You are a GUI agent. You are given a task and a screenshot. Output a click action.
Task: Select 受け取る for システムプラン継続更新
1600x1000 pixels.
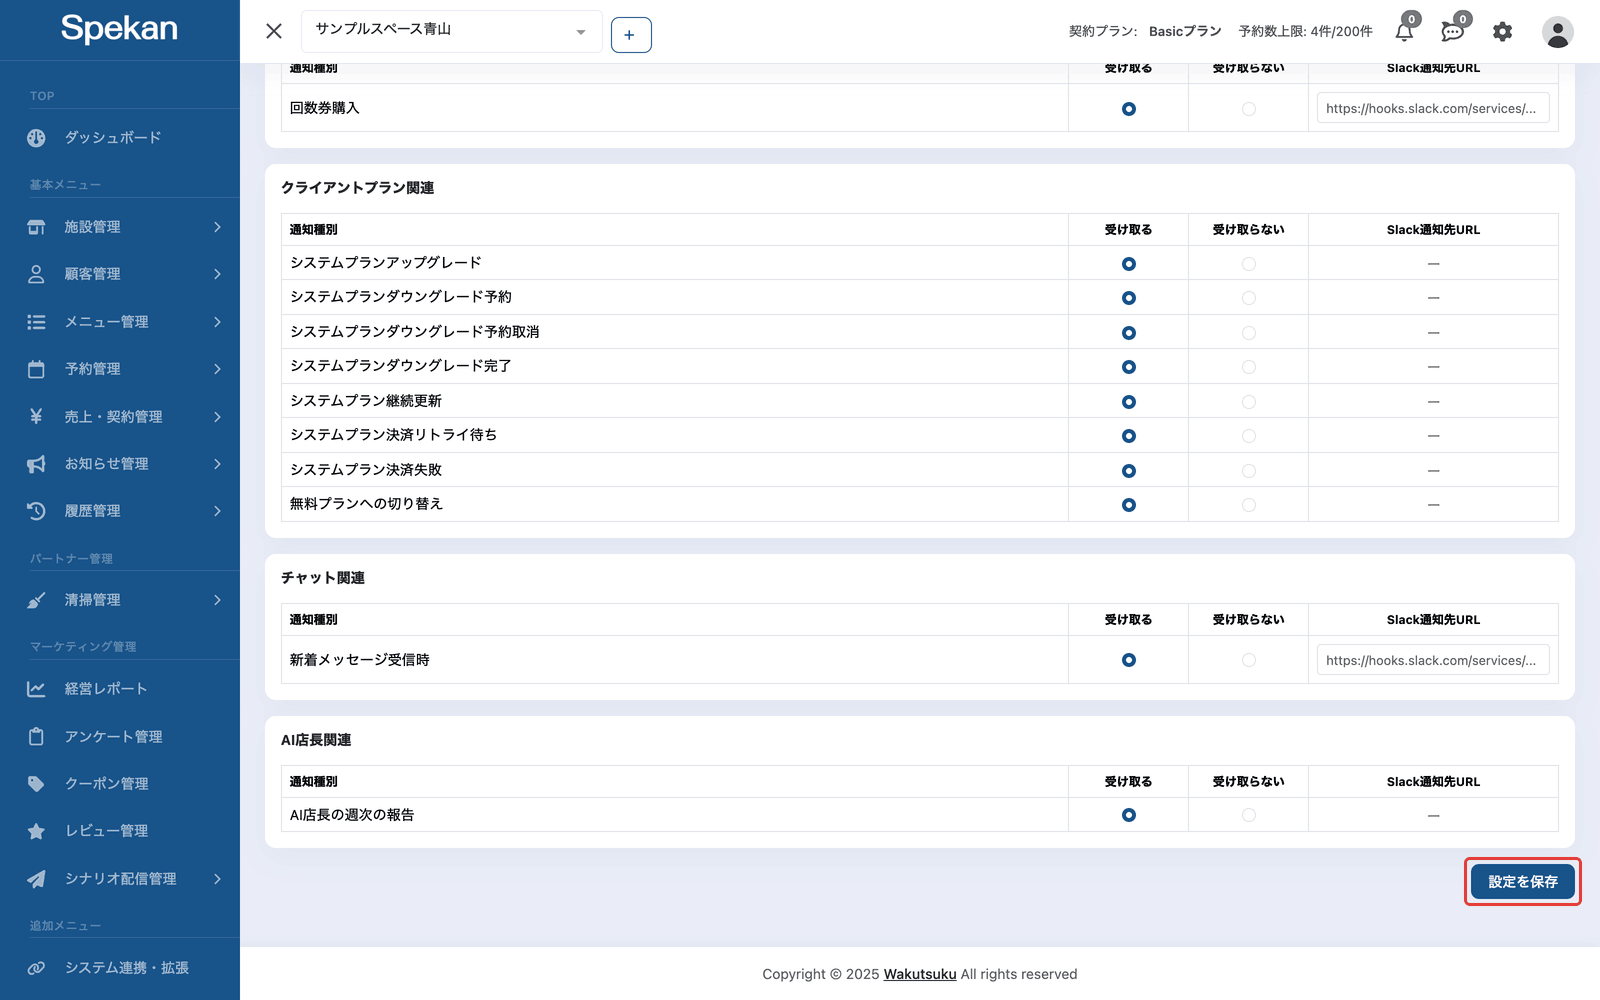(1129, 402)
